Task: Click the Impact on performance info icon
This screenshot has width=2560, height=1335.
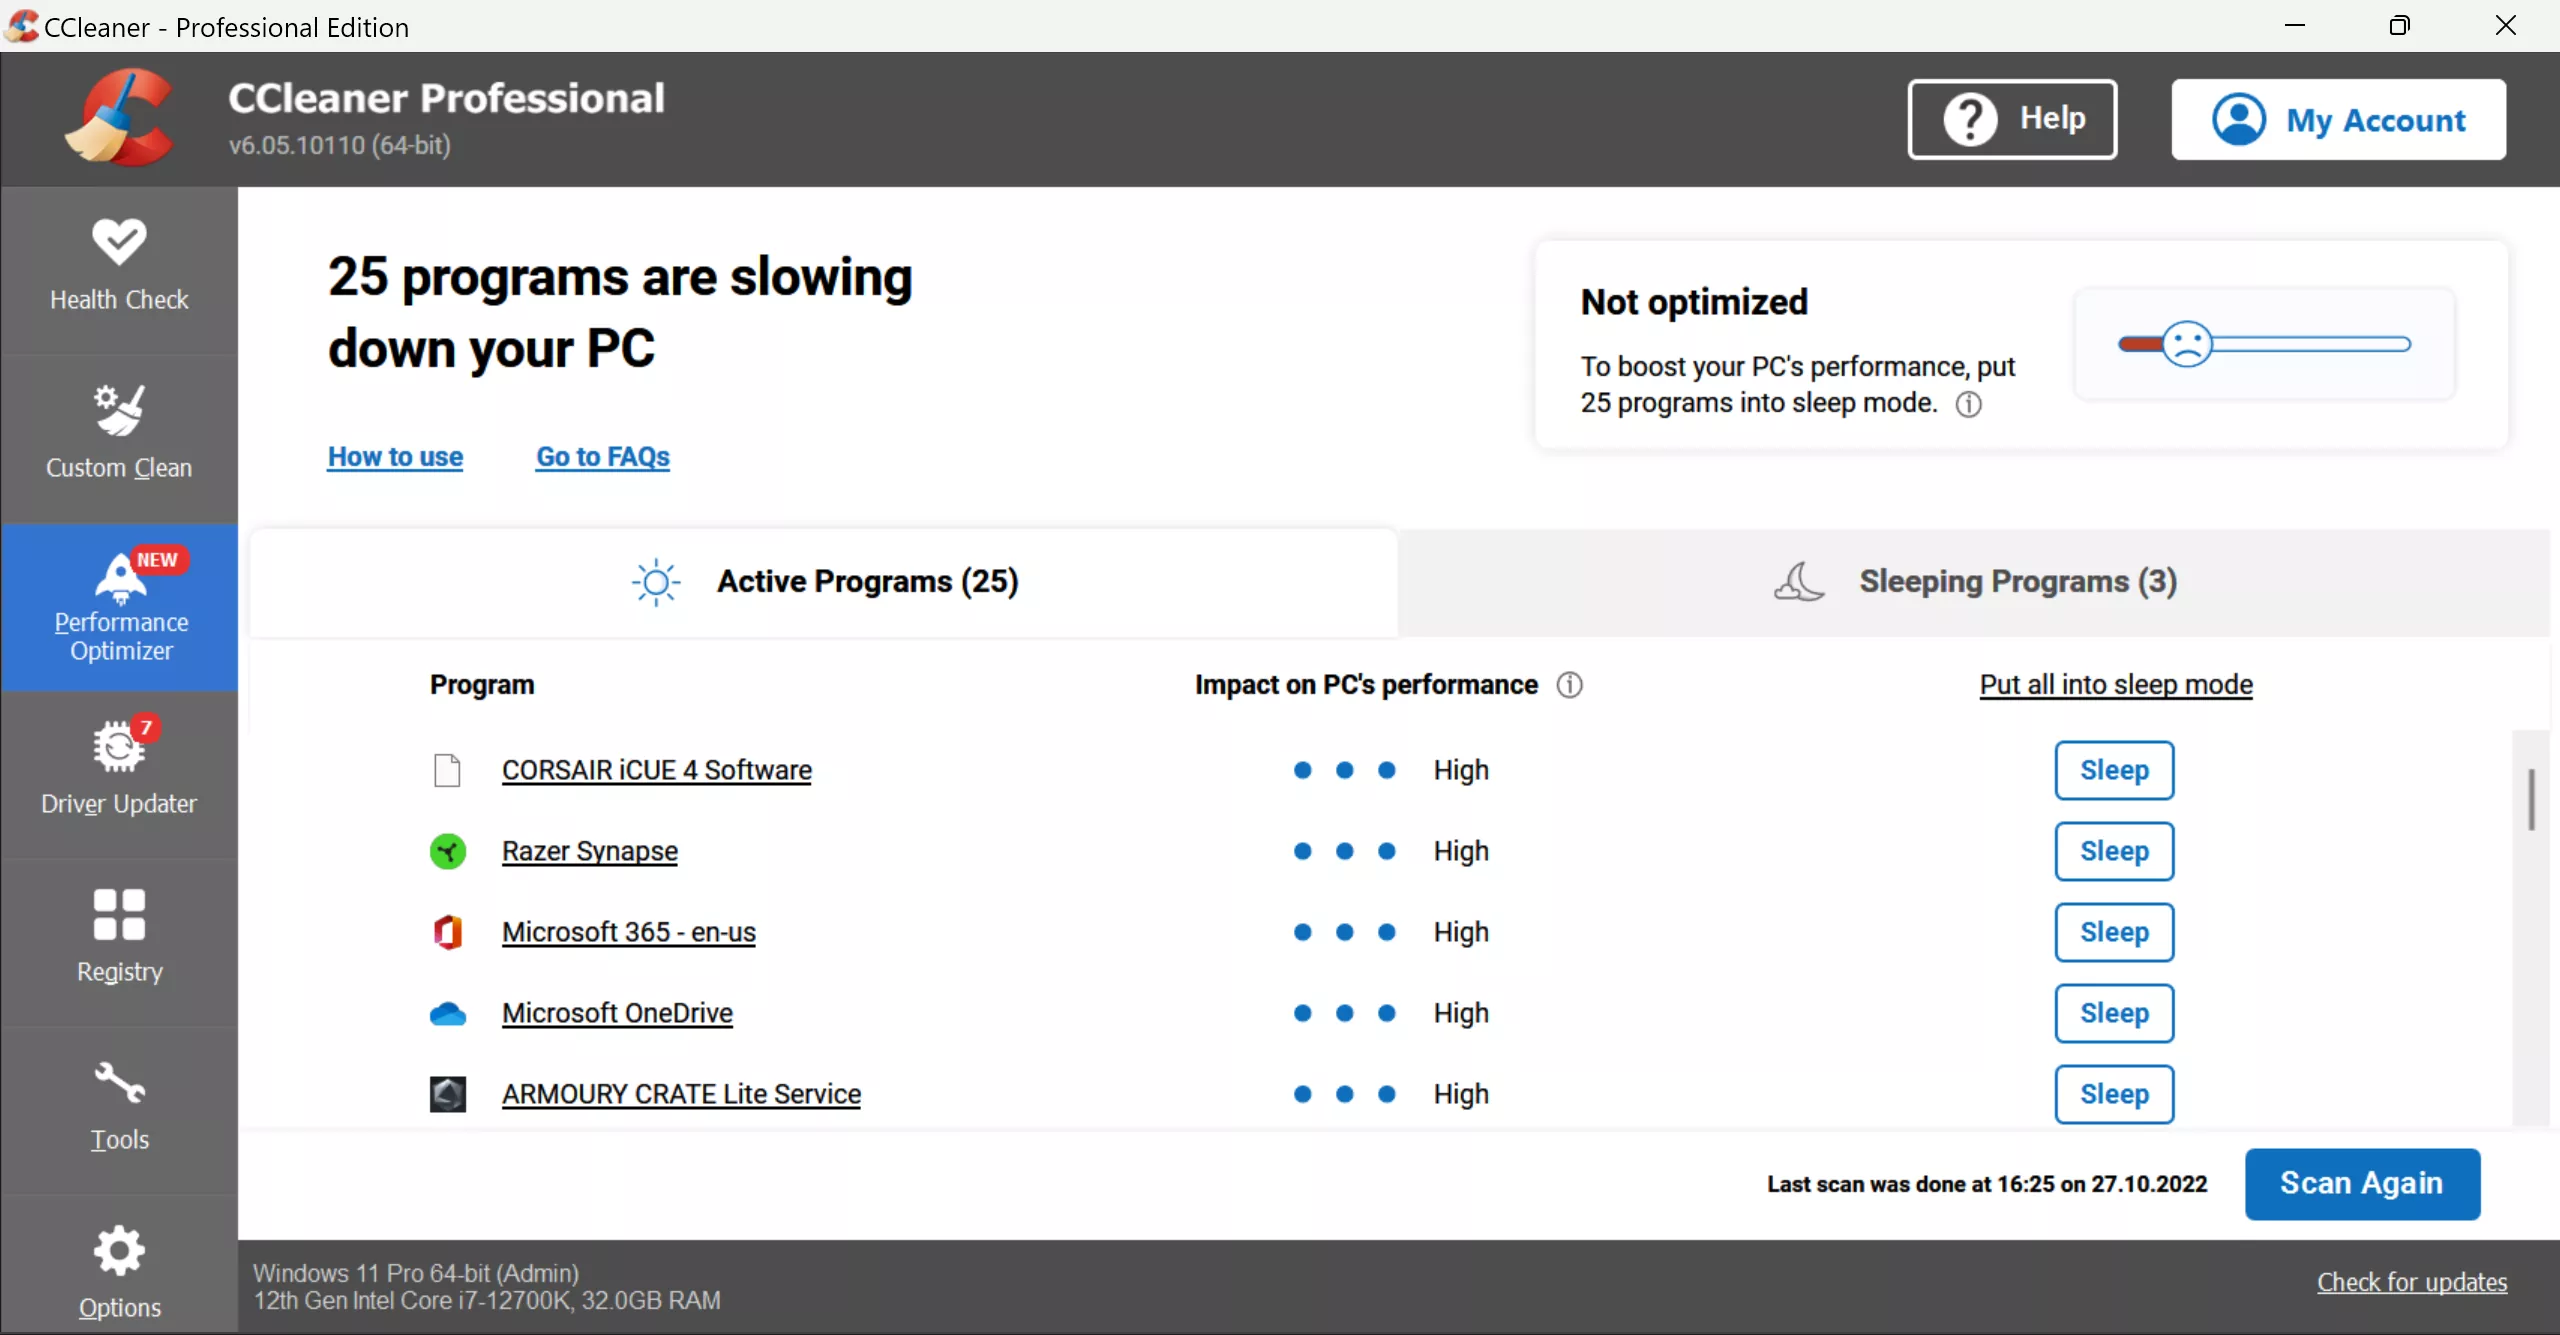Action: pos(1569,685)
